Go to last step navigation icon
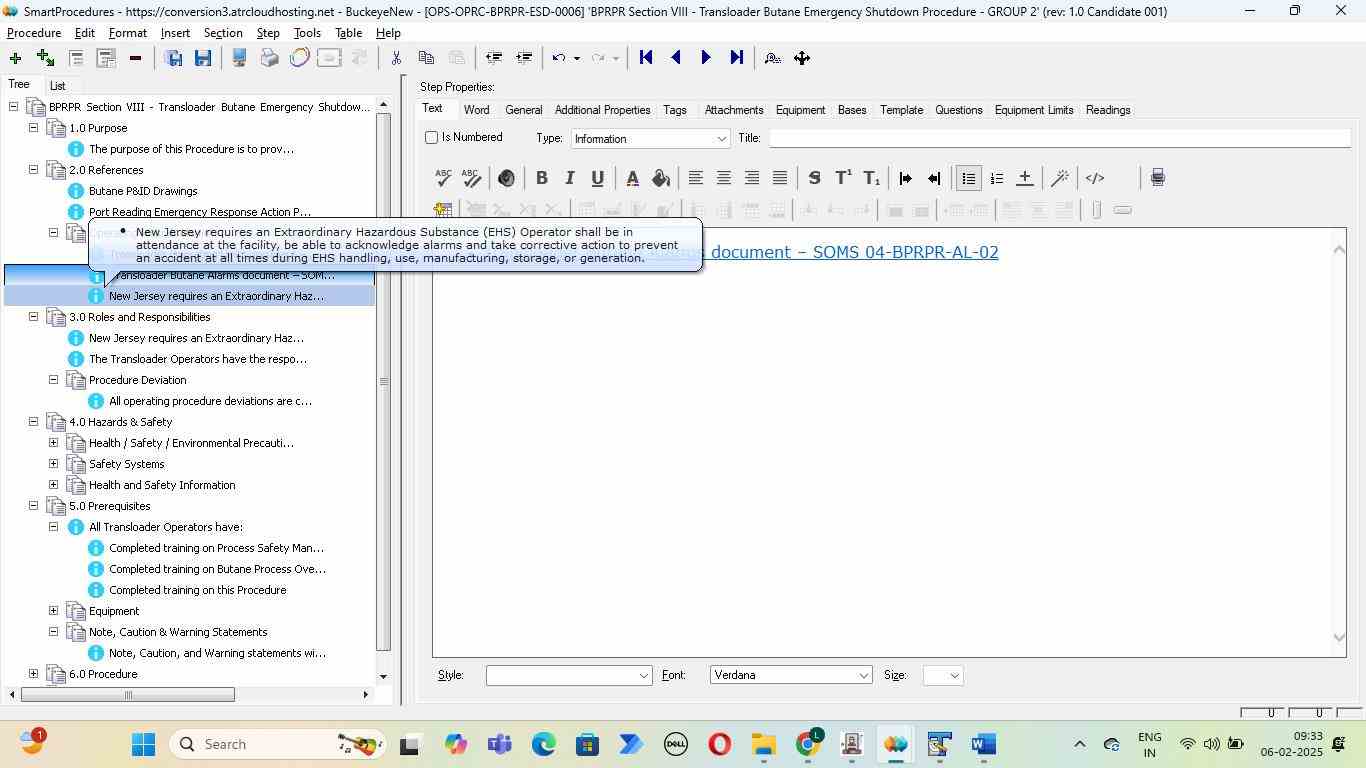The width and height of the screenshot is (1366, 768). (x=737, y=58)
